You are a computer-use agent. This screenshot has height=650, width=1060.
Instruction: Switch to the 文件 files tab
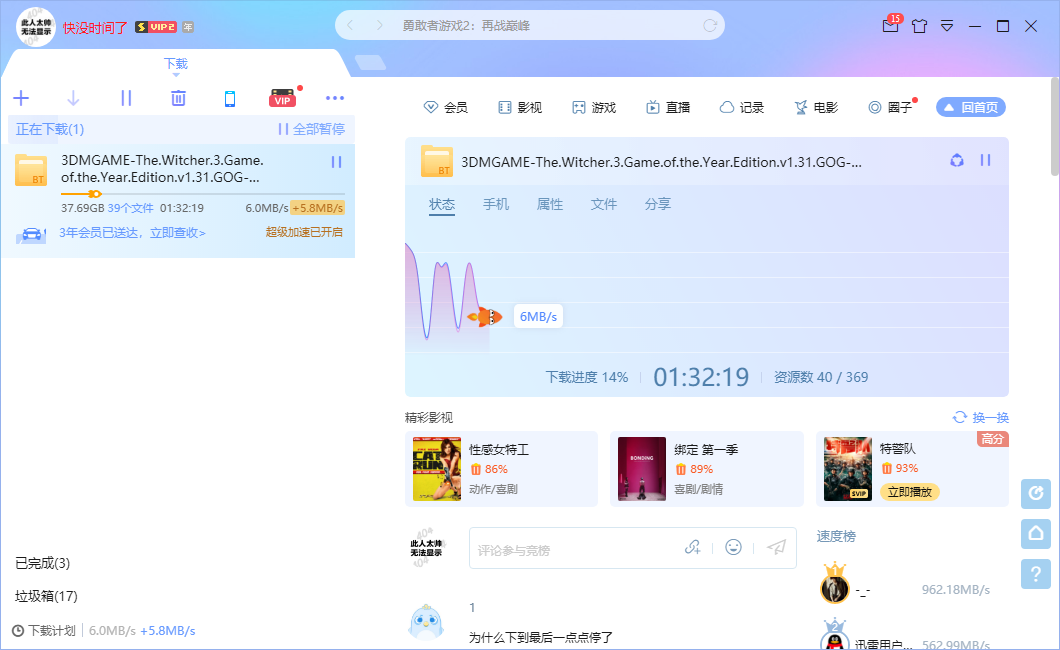[604, 204]
